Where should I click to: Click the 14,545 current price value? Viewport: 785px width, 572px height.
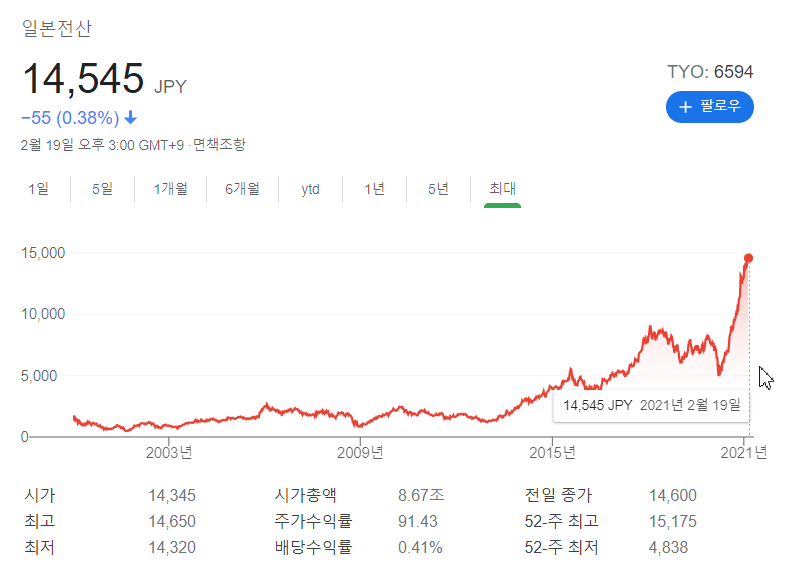83,78
